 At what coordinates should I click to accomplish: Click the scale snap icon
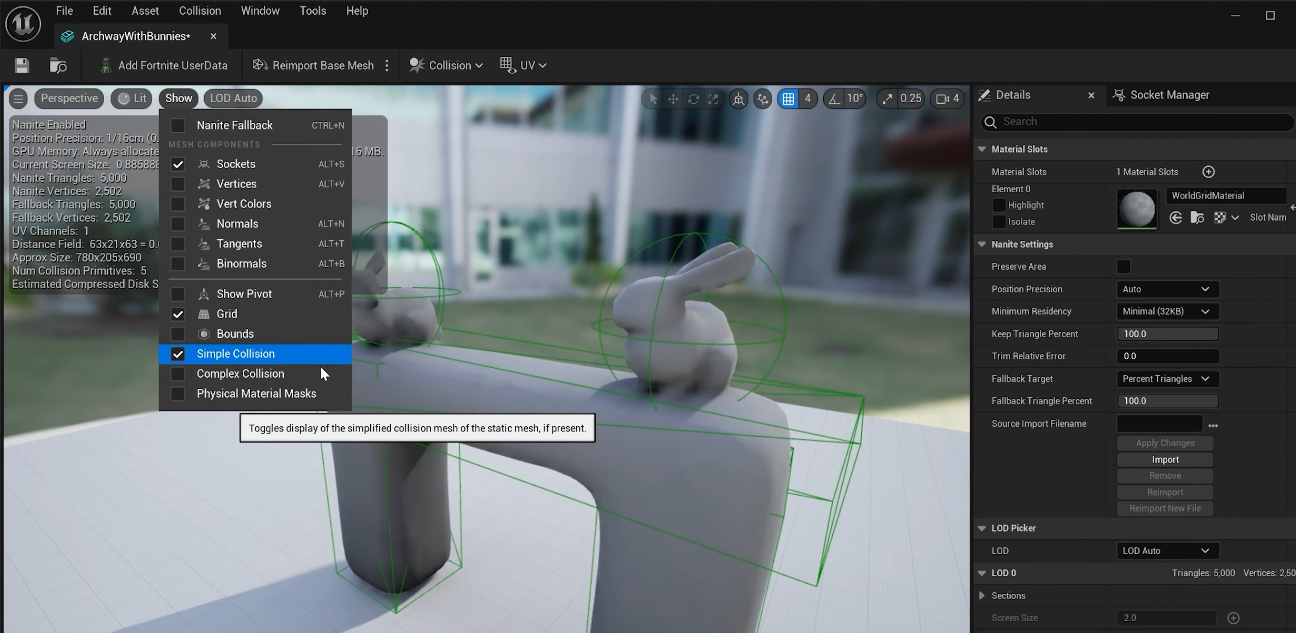point(888,98)
